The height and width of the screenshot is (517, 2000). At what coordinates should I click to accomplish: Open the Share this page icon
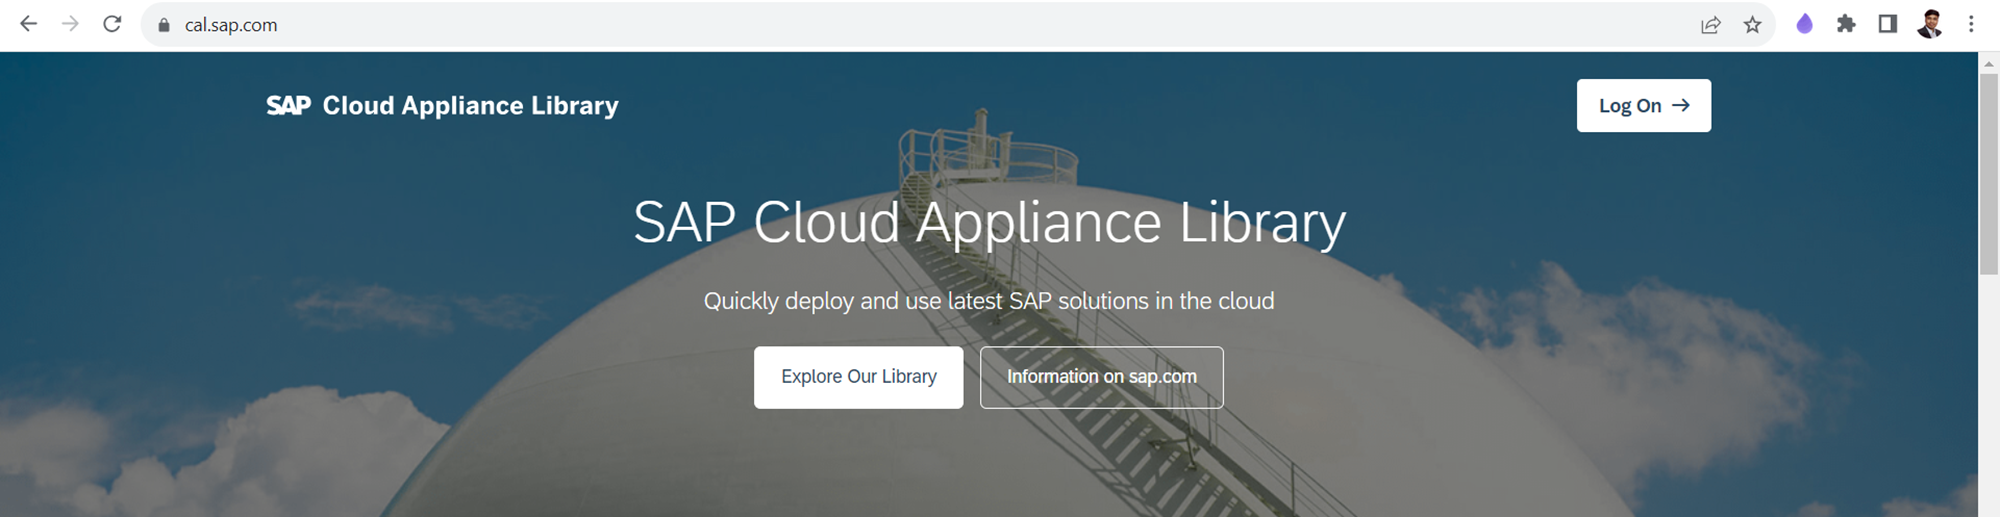(x=1710, y=25)
